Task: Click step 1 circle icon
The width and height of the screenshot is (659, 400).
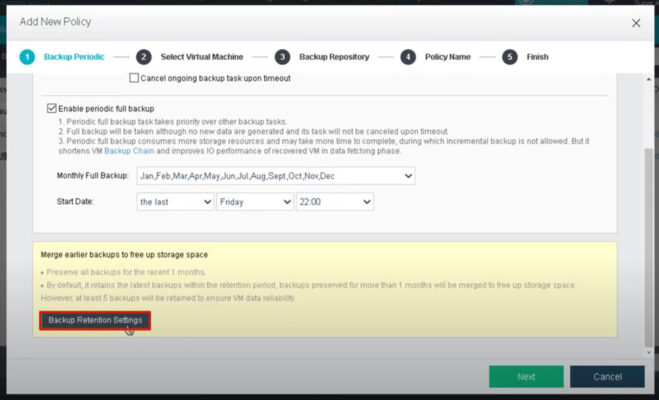Action: [27, 57]
